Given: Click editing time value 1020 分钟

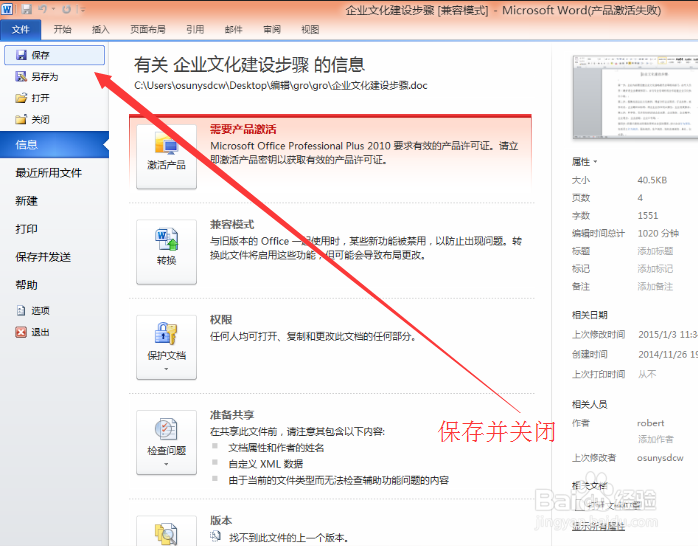Looking at the screenshot, I should point(658,233).
